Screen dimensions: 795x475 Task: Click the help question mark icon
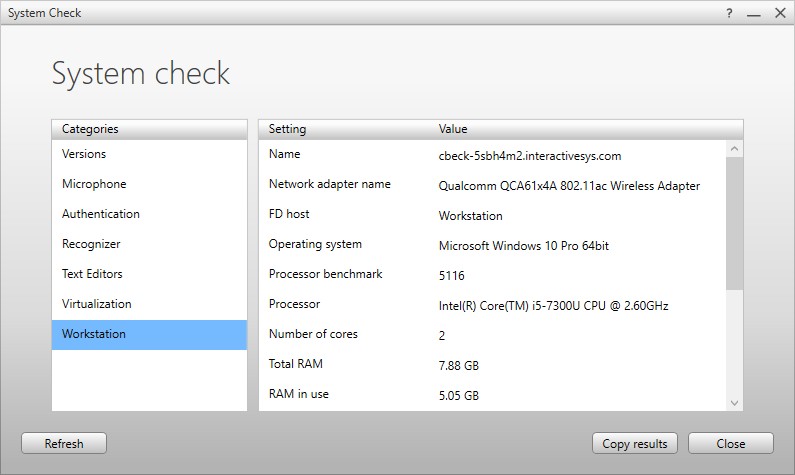click(729, 13)
